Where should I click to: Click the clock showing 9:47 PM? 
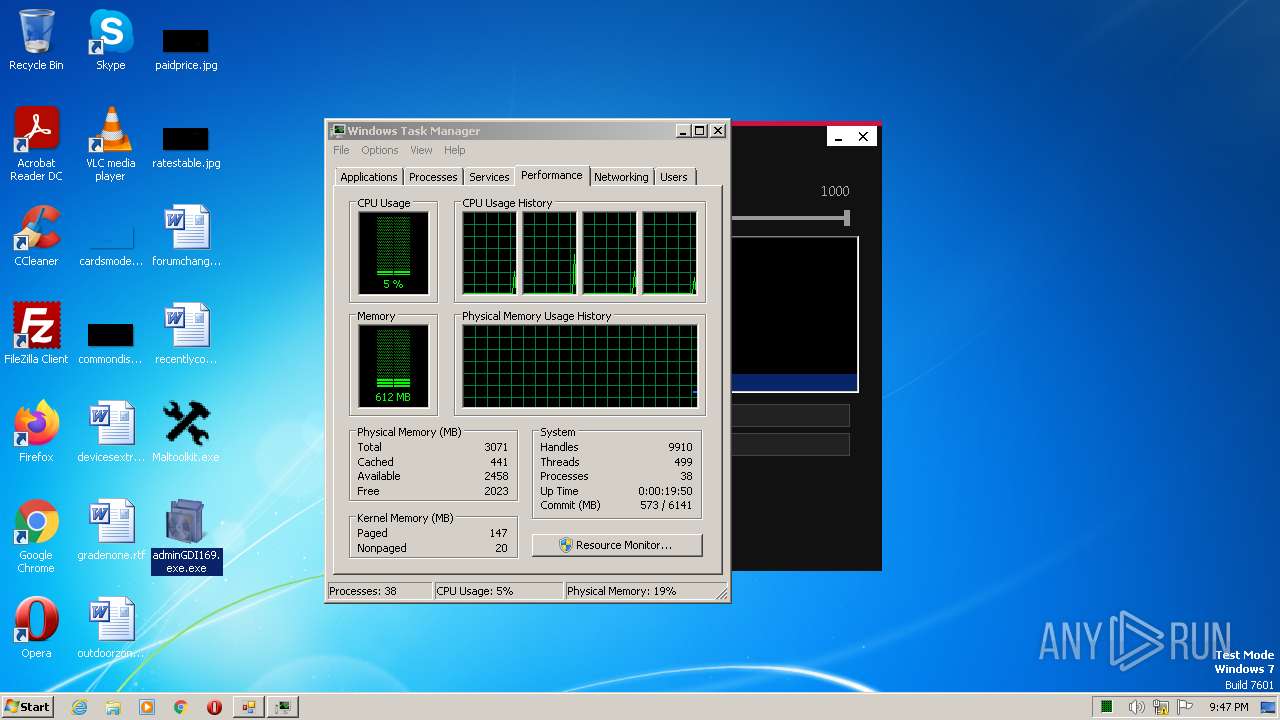coord(1228,707)
